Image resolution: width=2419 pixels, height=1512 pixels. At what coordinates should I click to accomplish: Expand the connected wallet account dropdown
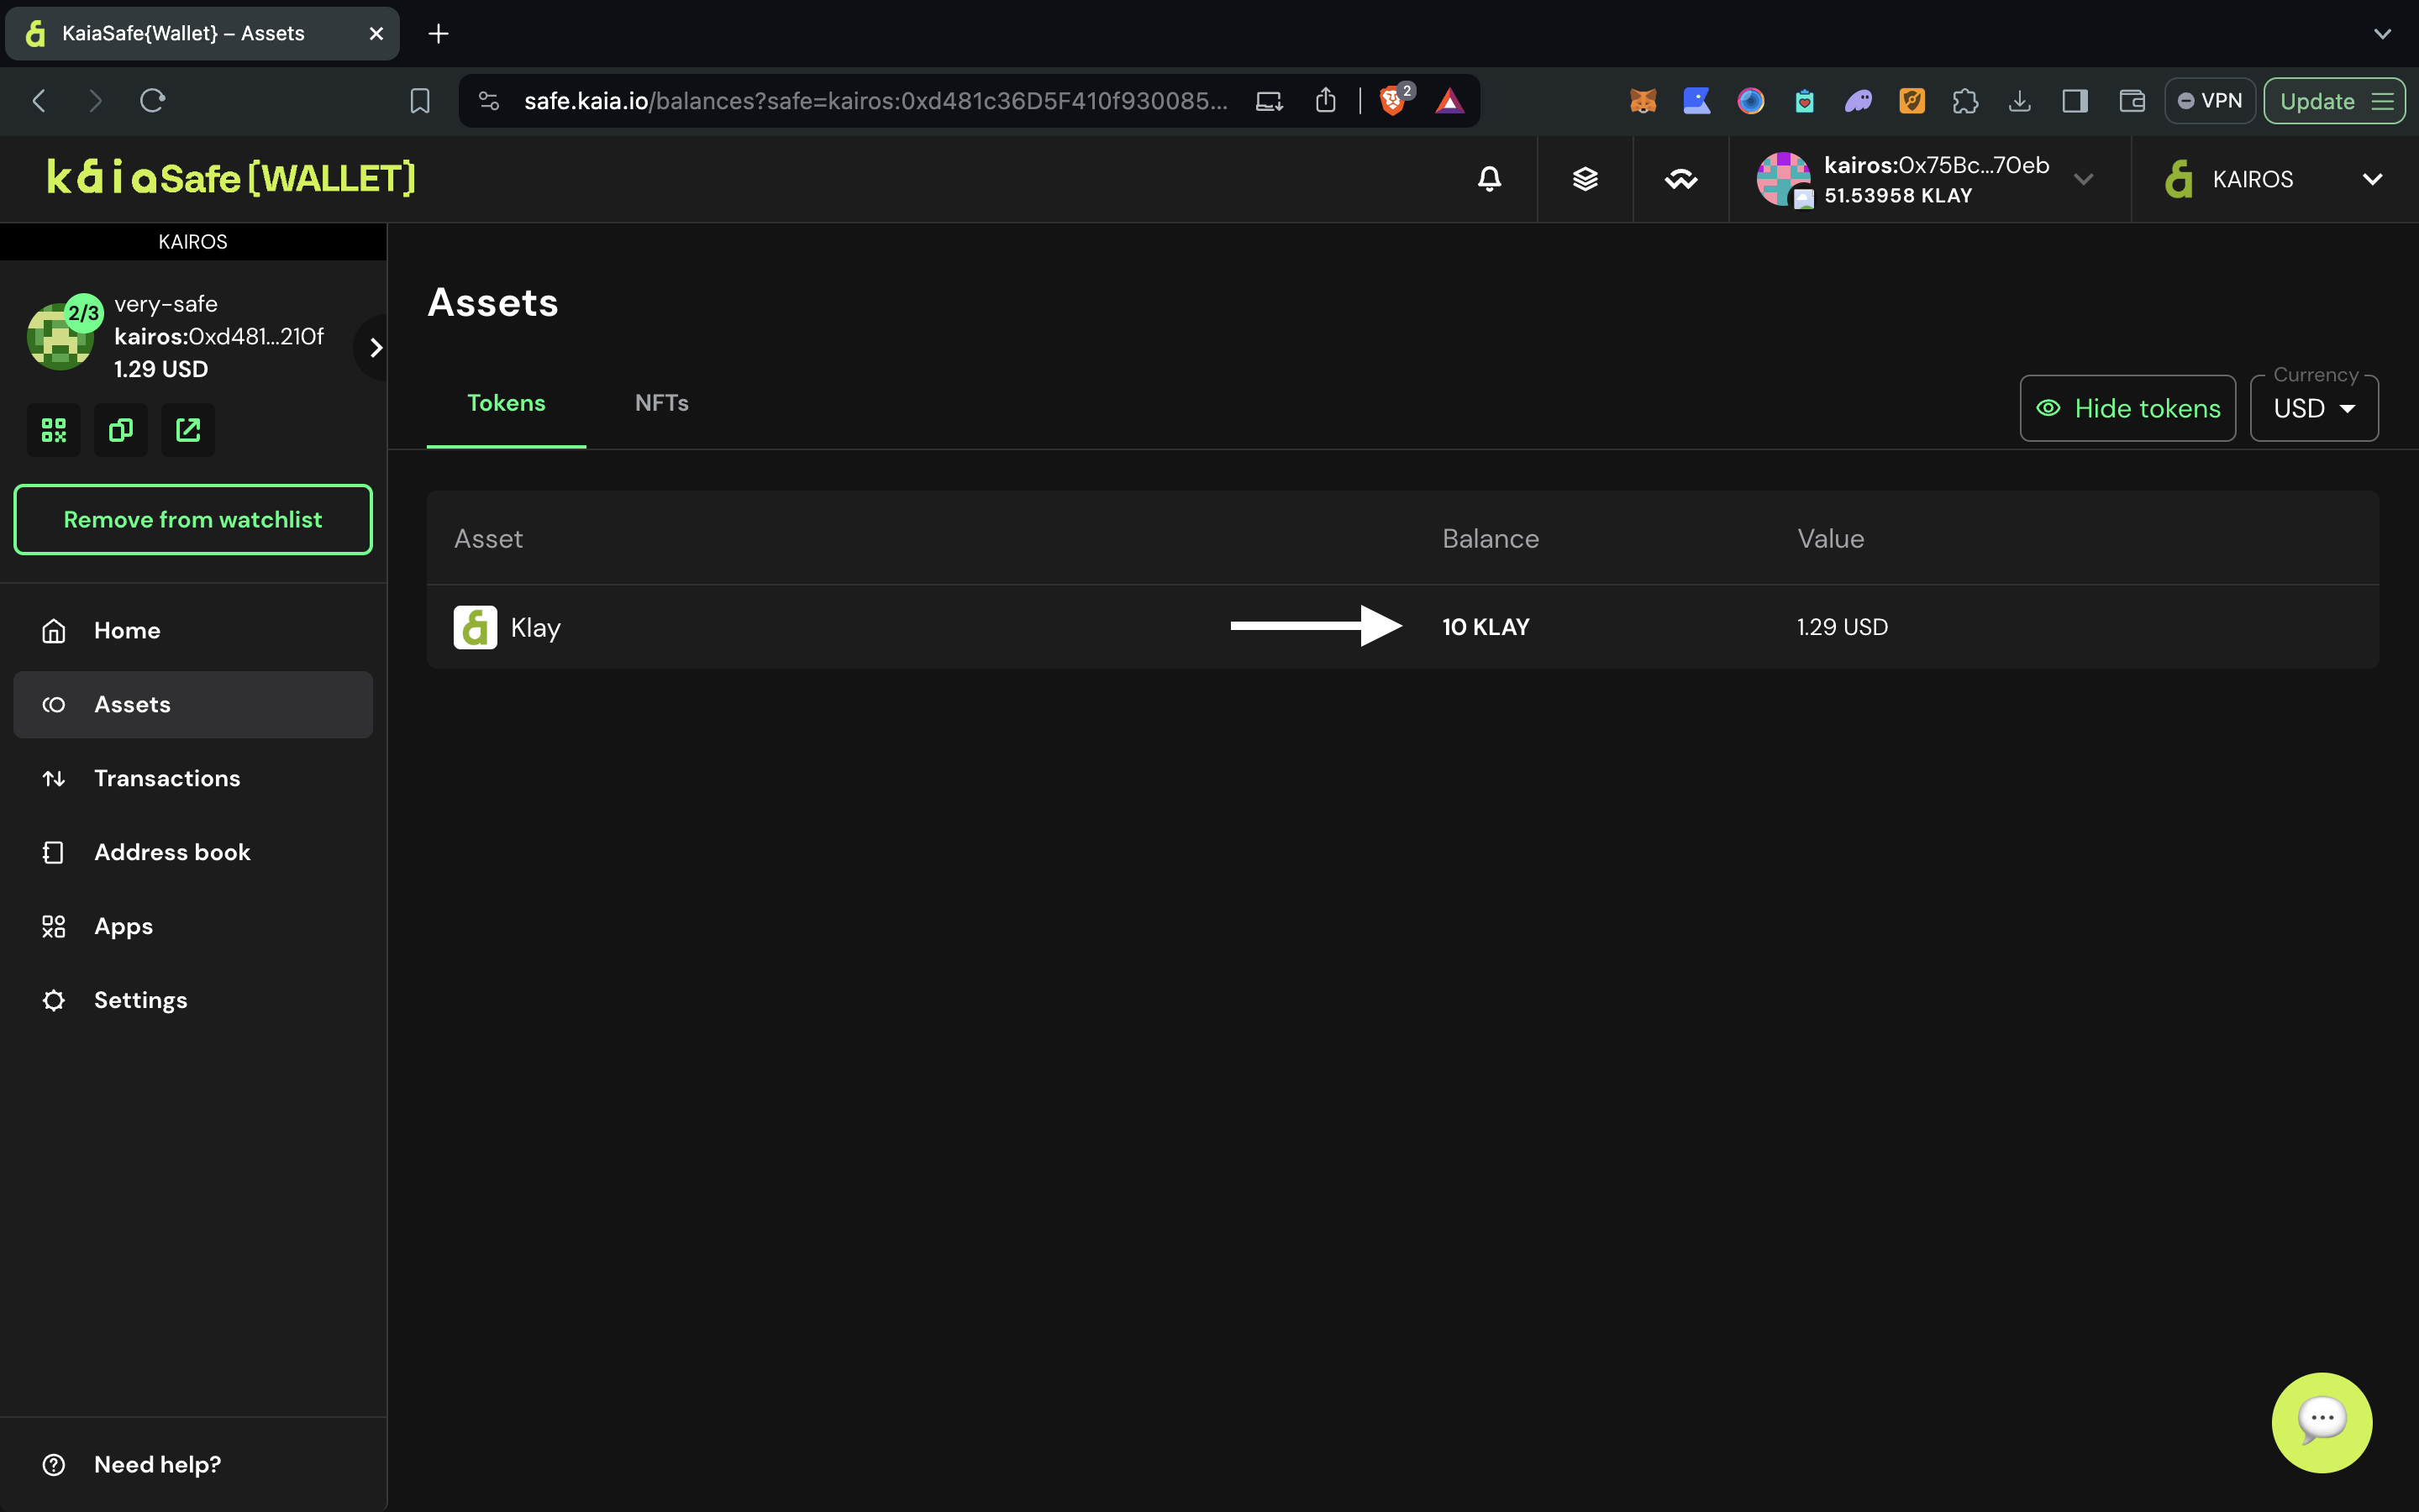[2083, 179]
